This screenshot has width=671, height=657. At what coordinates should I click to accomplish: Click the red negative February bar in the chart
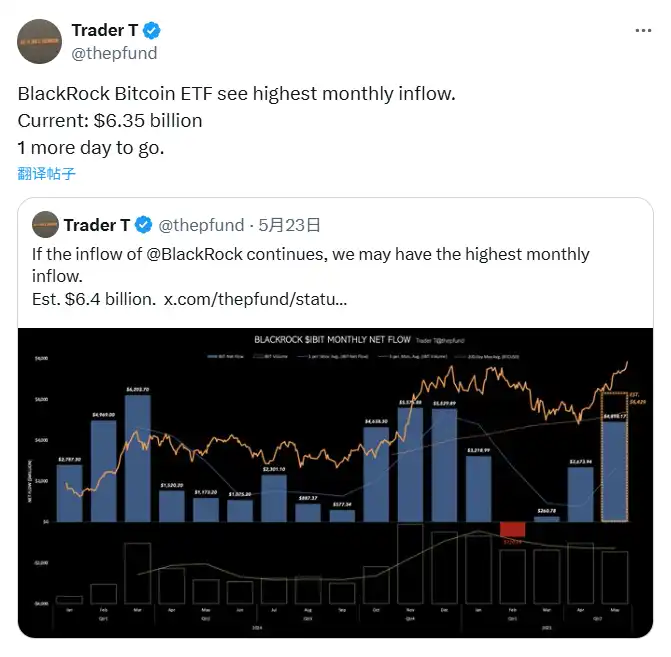tap(512, 529)
